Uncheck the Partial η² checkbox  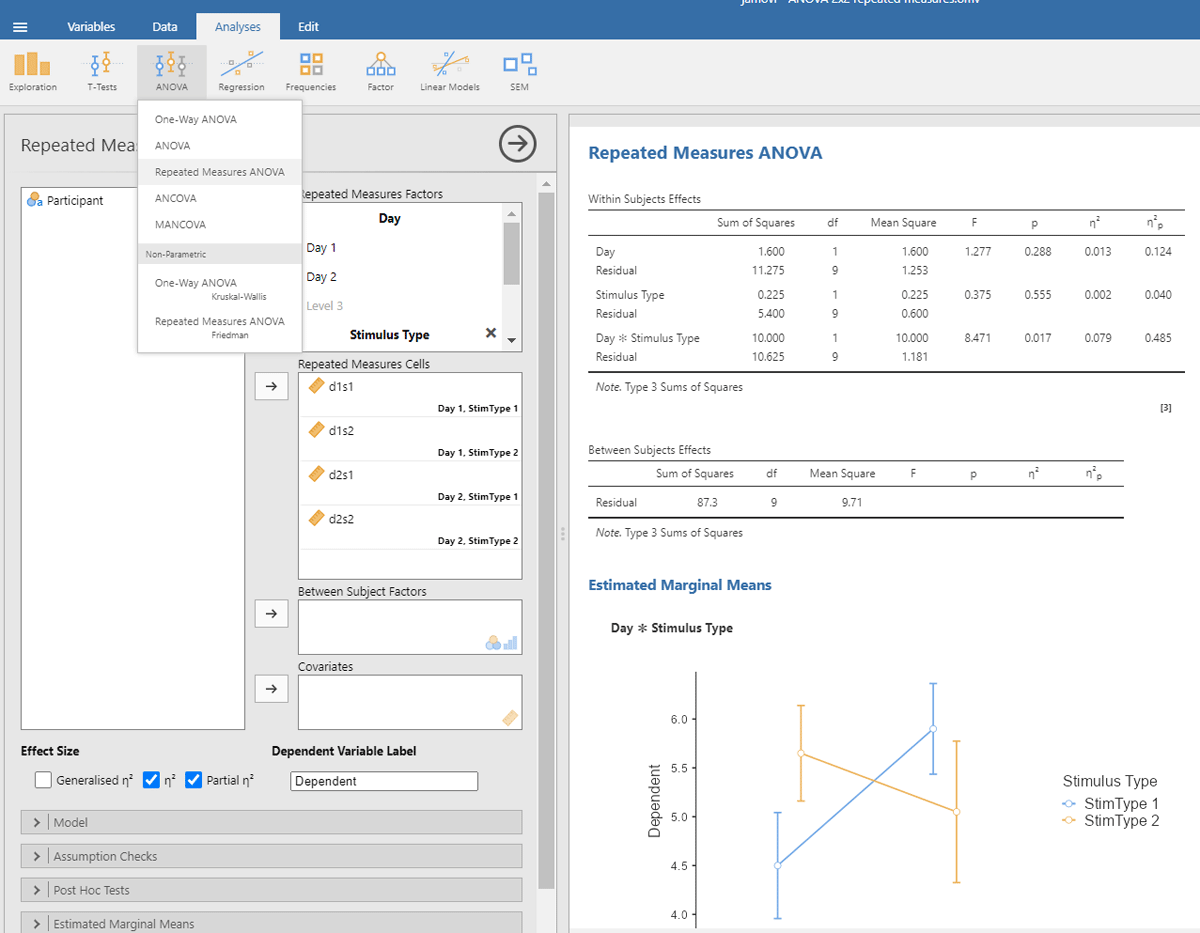[194, 780]
